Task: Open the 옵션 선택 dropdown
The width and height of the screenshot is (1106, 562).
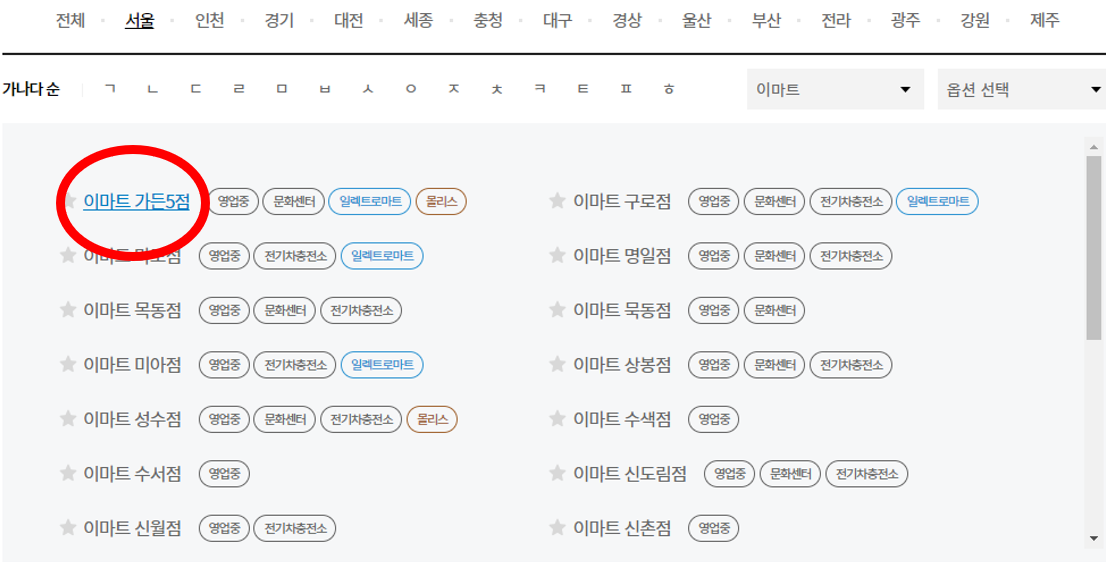Action: point(1021,90)
